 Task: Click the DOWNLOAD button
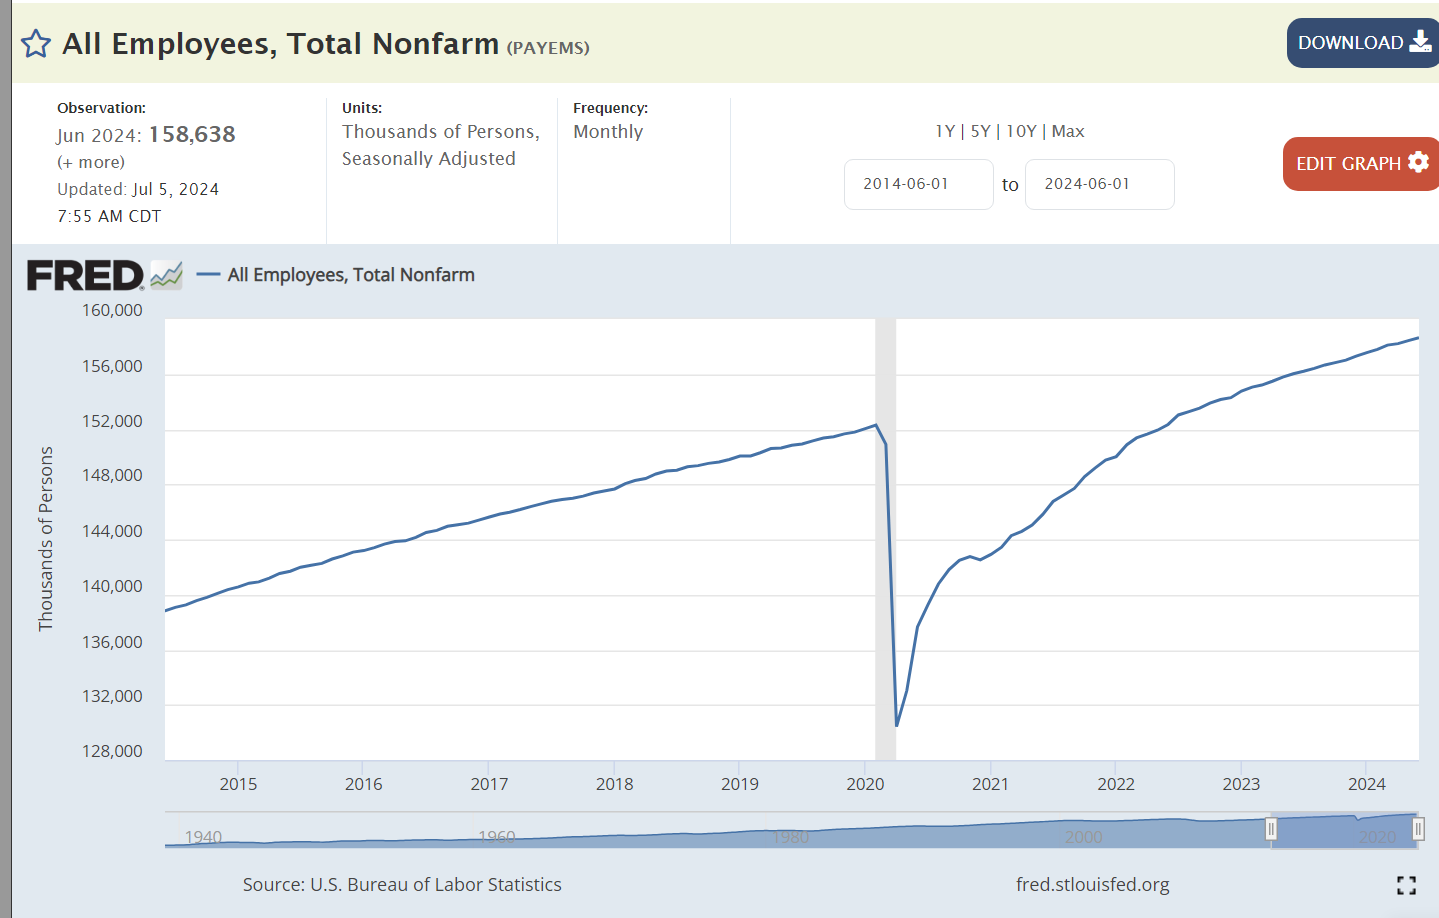point(1362,43)
